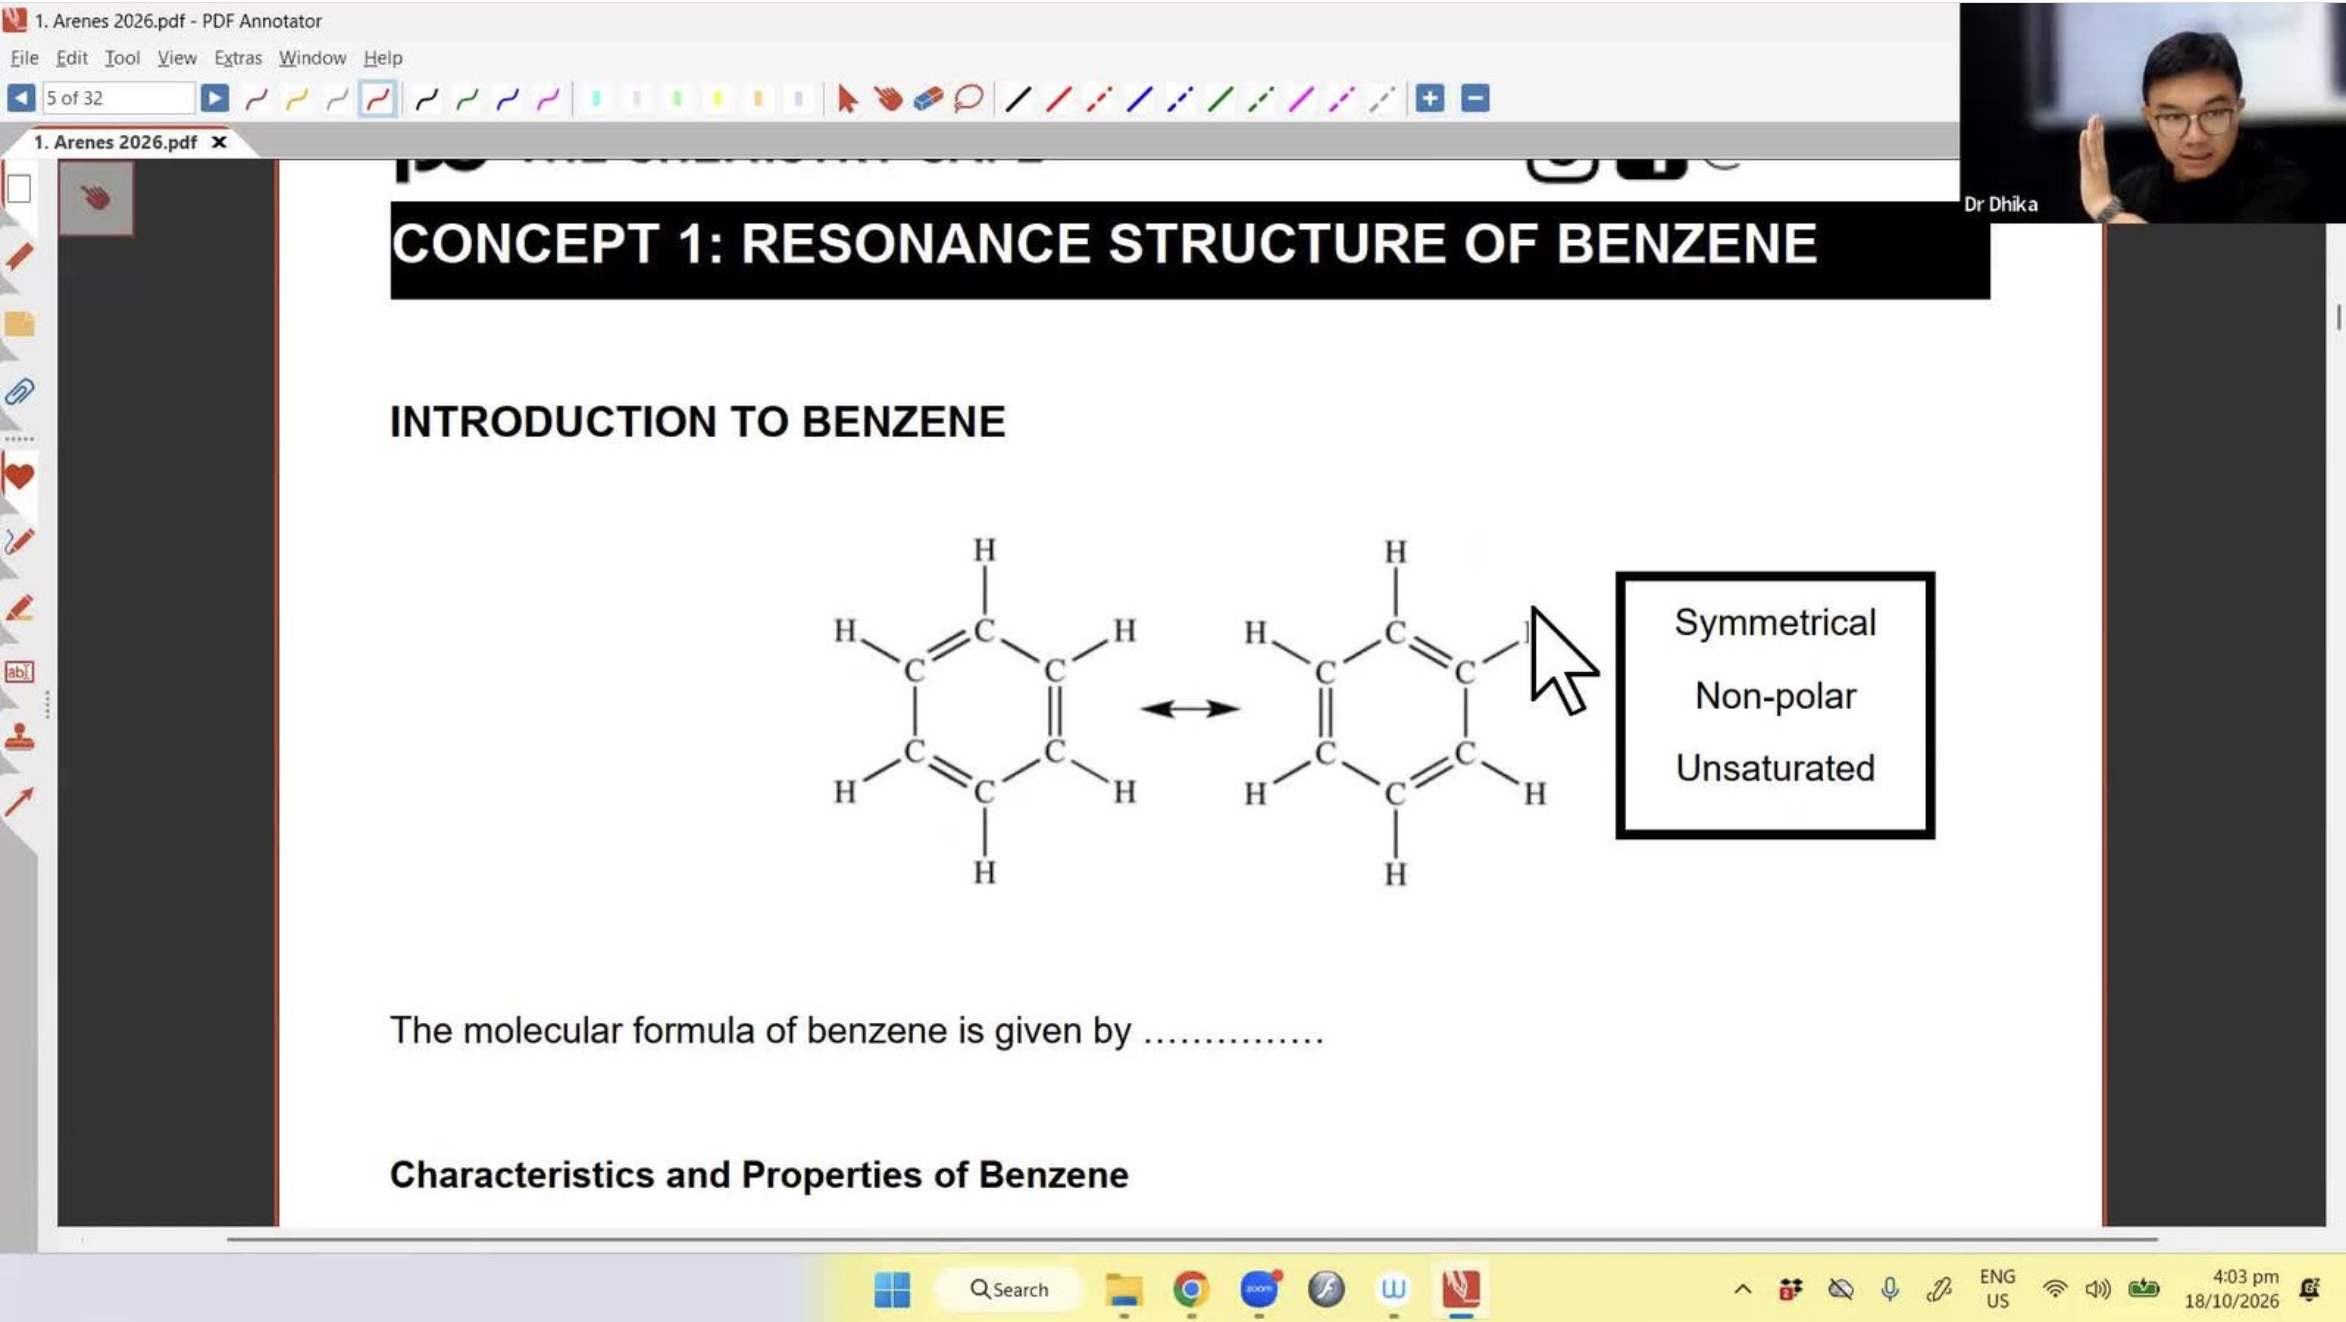Select the arrow tool in sidebar
2346x1322 pixels.
click(19, 802)
